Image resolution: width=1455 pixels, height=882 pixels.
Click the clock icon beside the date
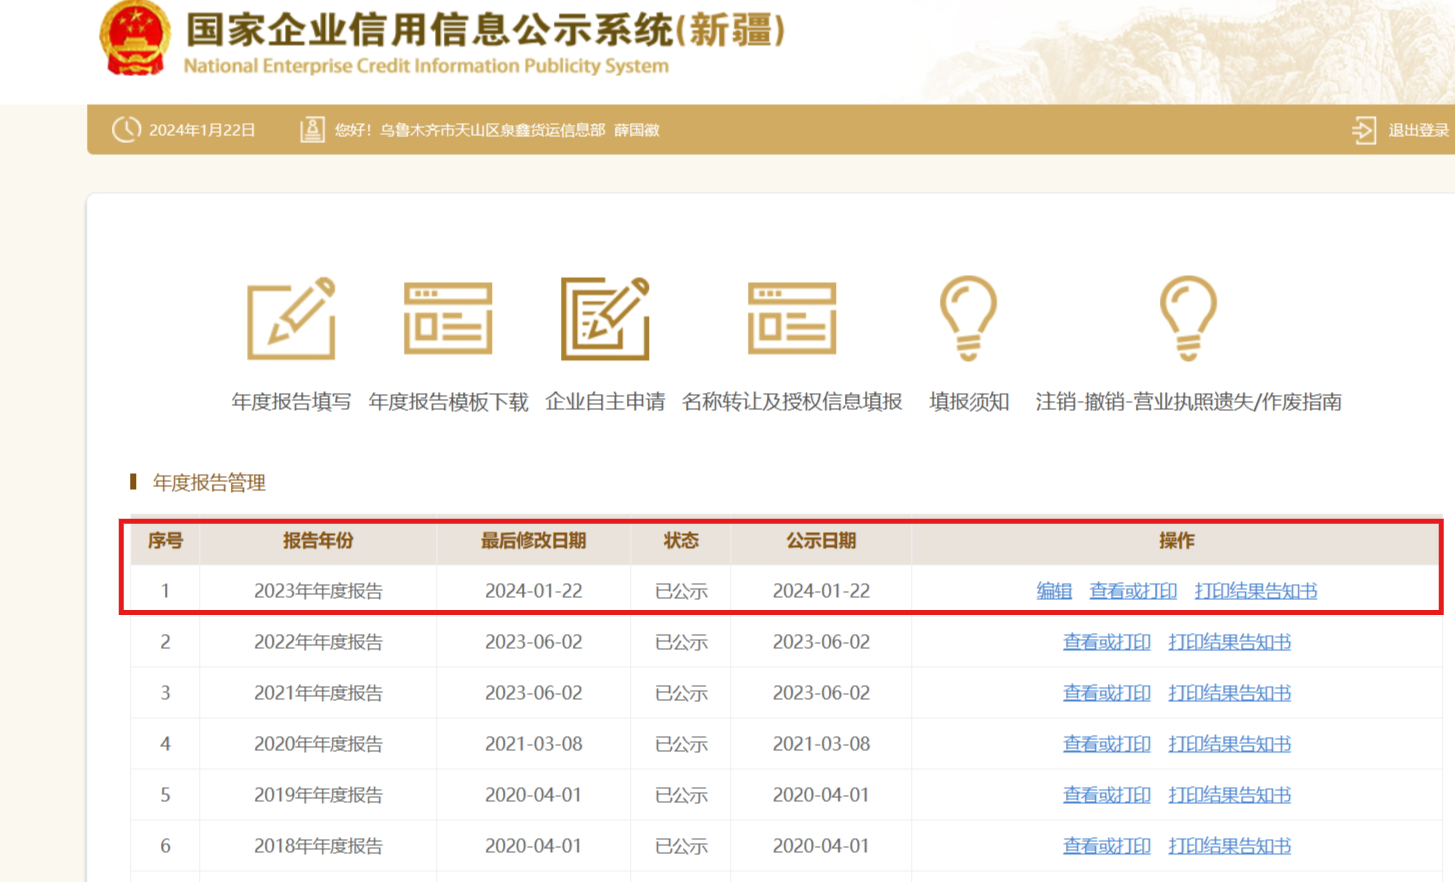click(126, 129)
